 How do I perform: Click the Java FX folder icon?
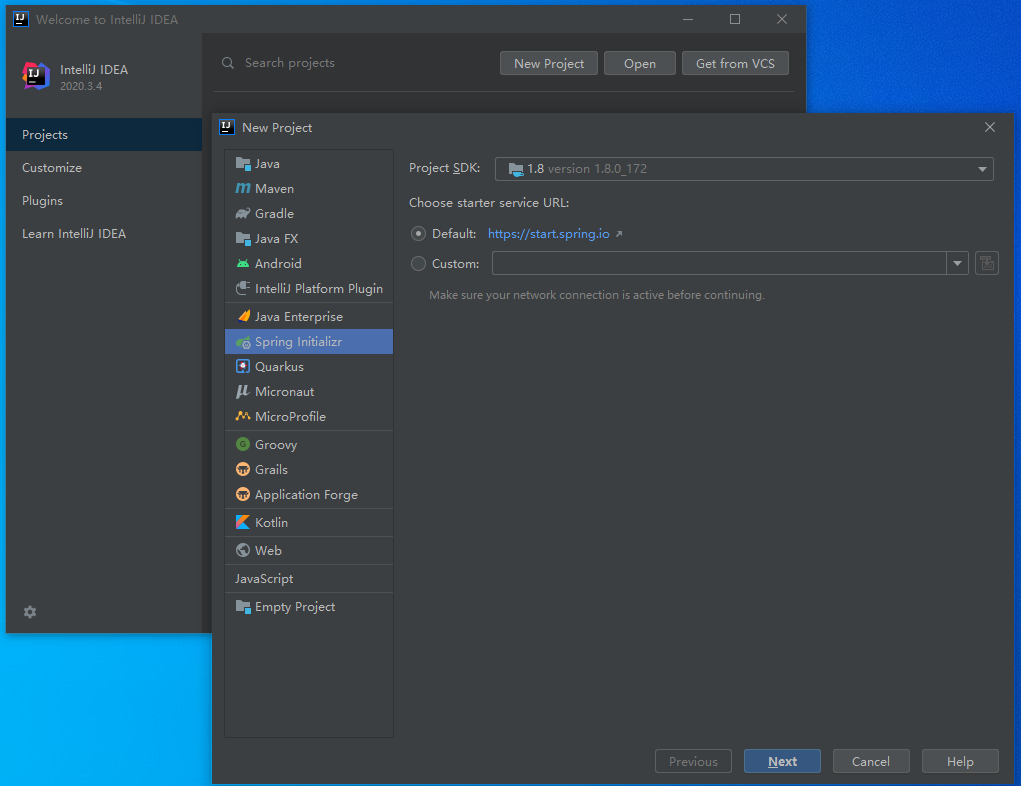point(243,238)
